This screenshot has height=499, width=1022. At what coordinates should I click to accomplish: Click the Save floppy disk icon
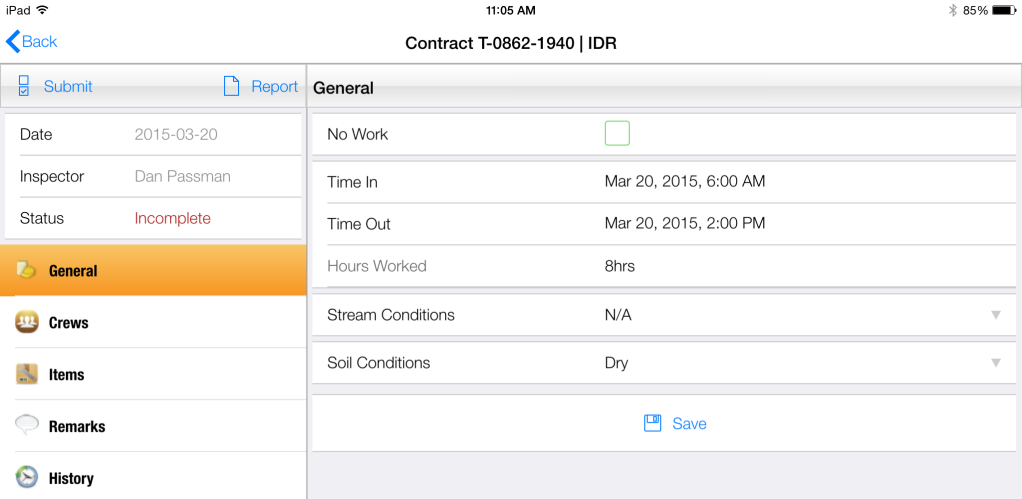pos(653,424)
